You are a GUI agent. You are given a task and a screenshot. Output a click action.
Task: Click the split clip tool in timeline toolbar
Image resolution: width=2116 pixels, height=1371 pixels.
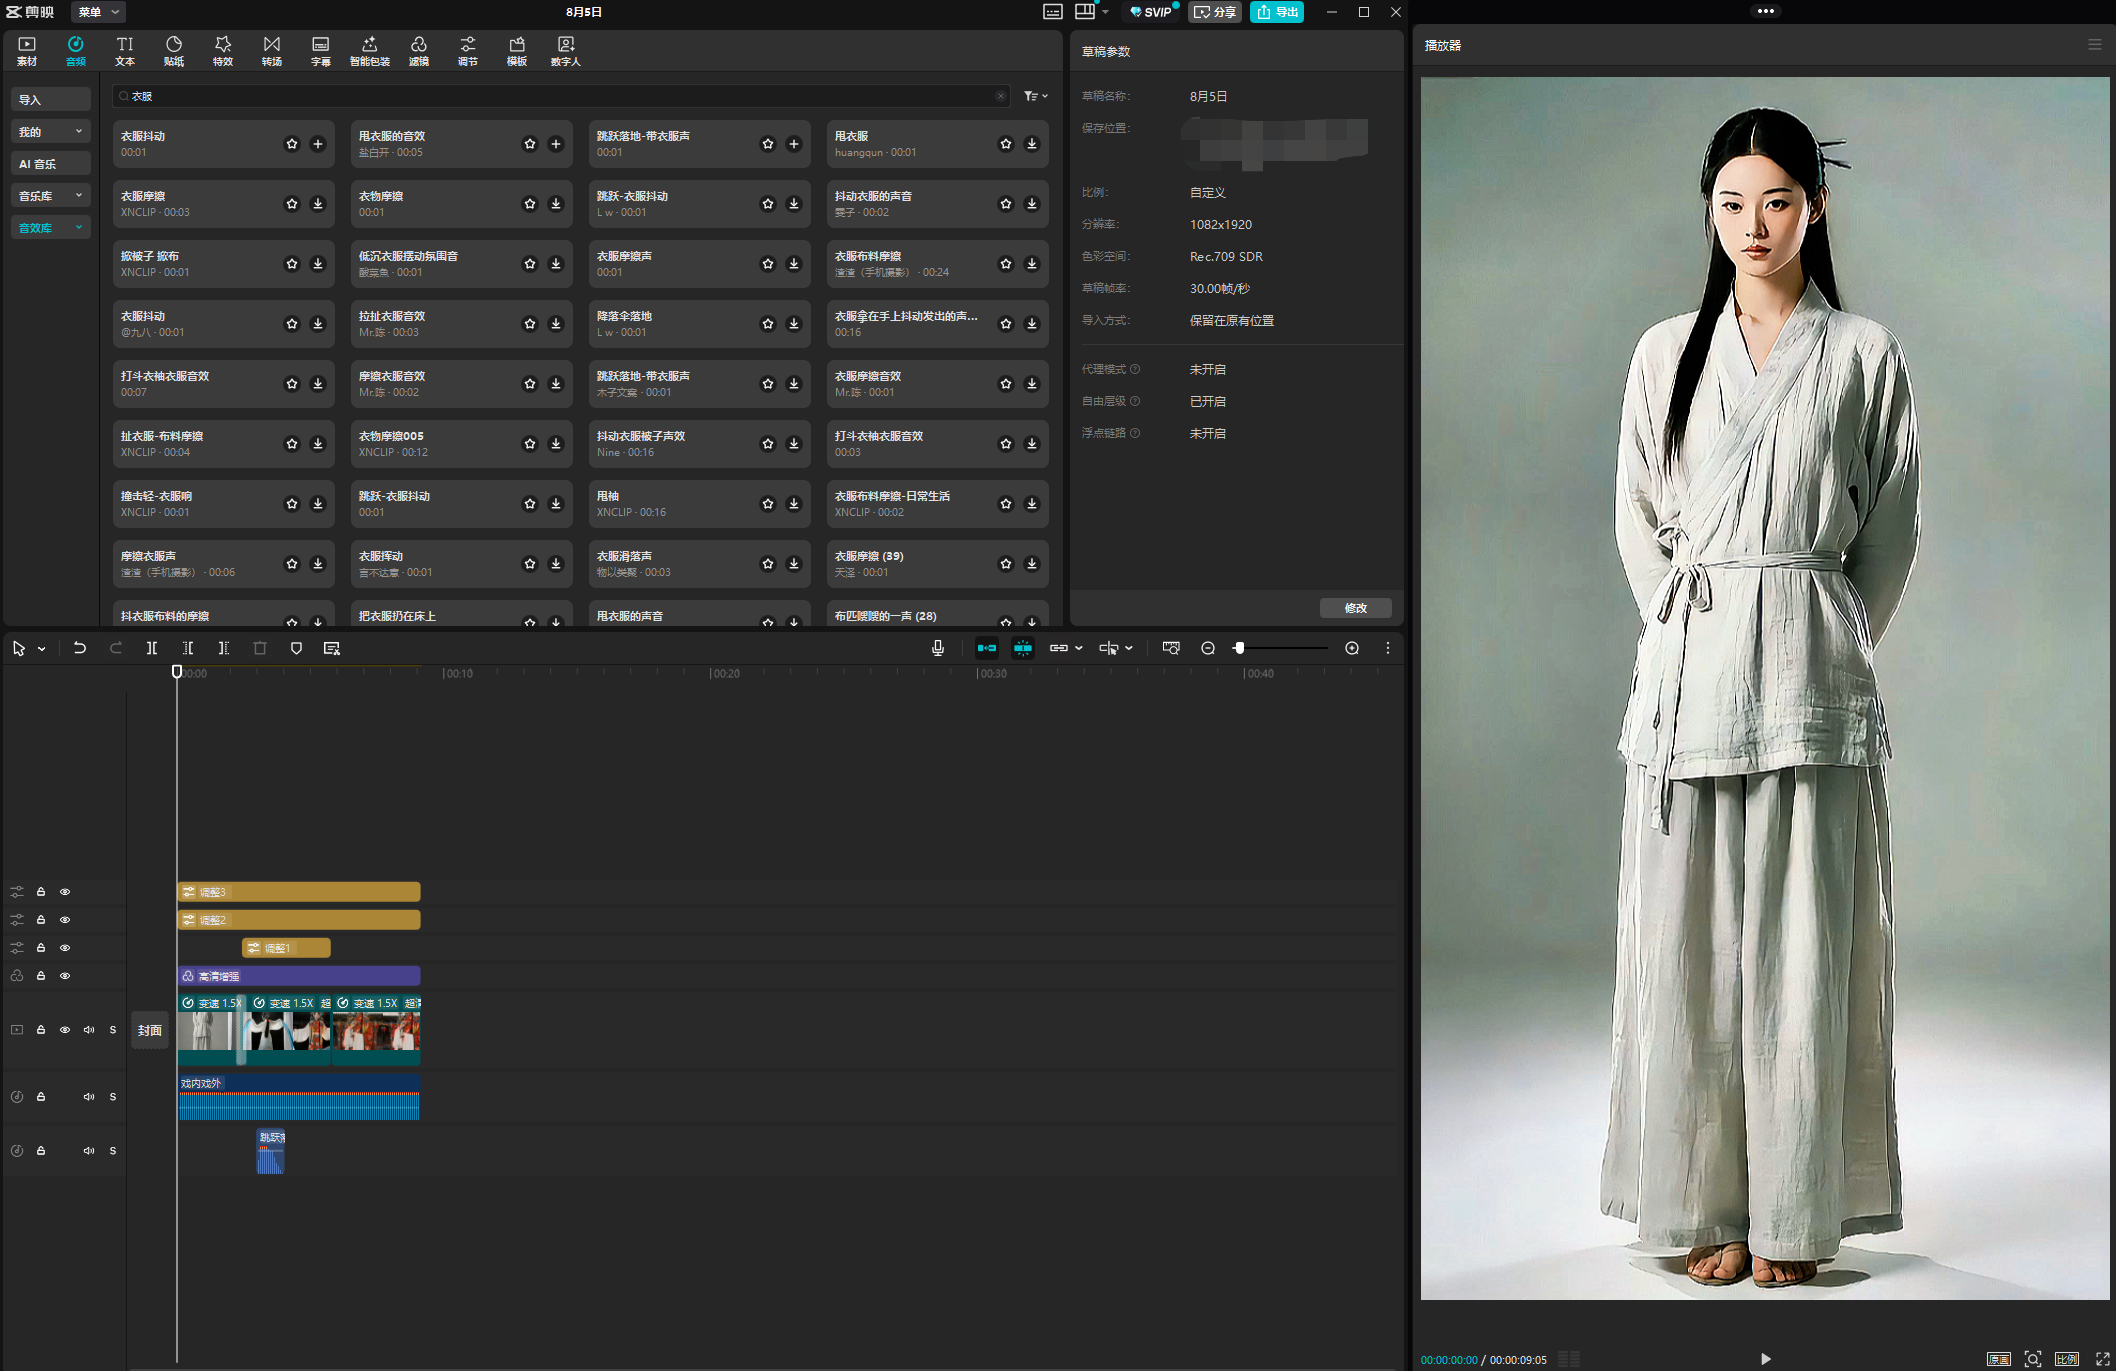click(x=152, y=648)
